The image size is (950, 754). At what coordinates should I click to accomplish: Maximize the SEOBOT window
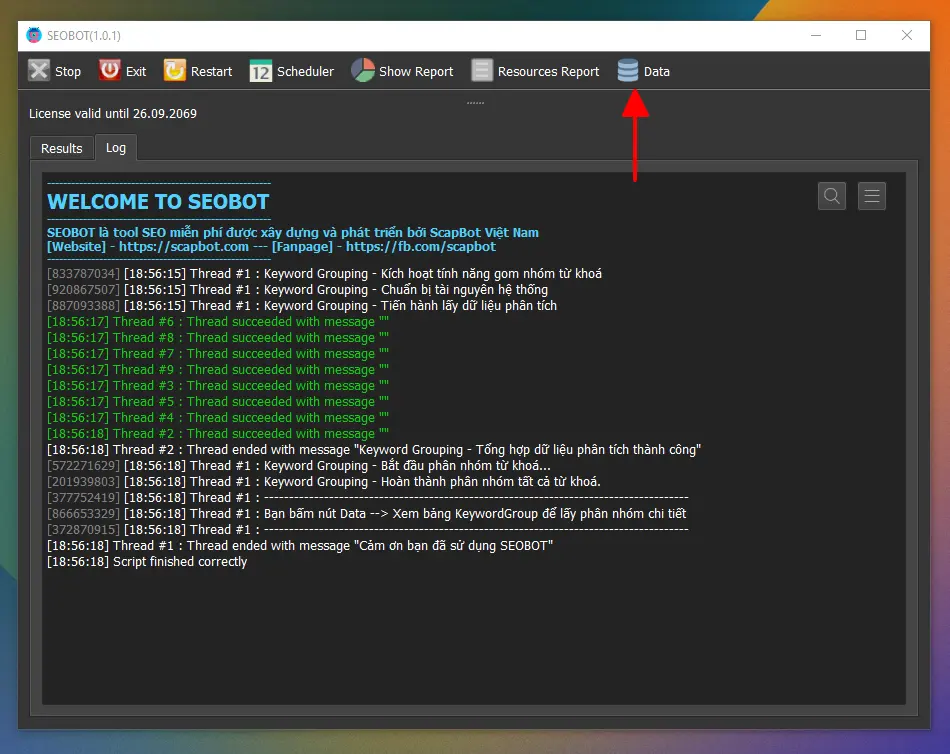point(861,35)
